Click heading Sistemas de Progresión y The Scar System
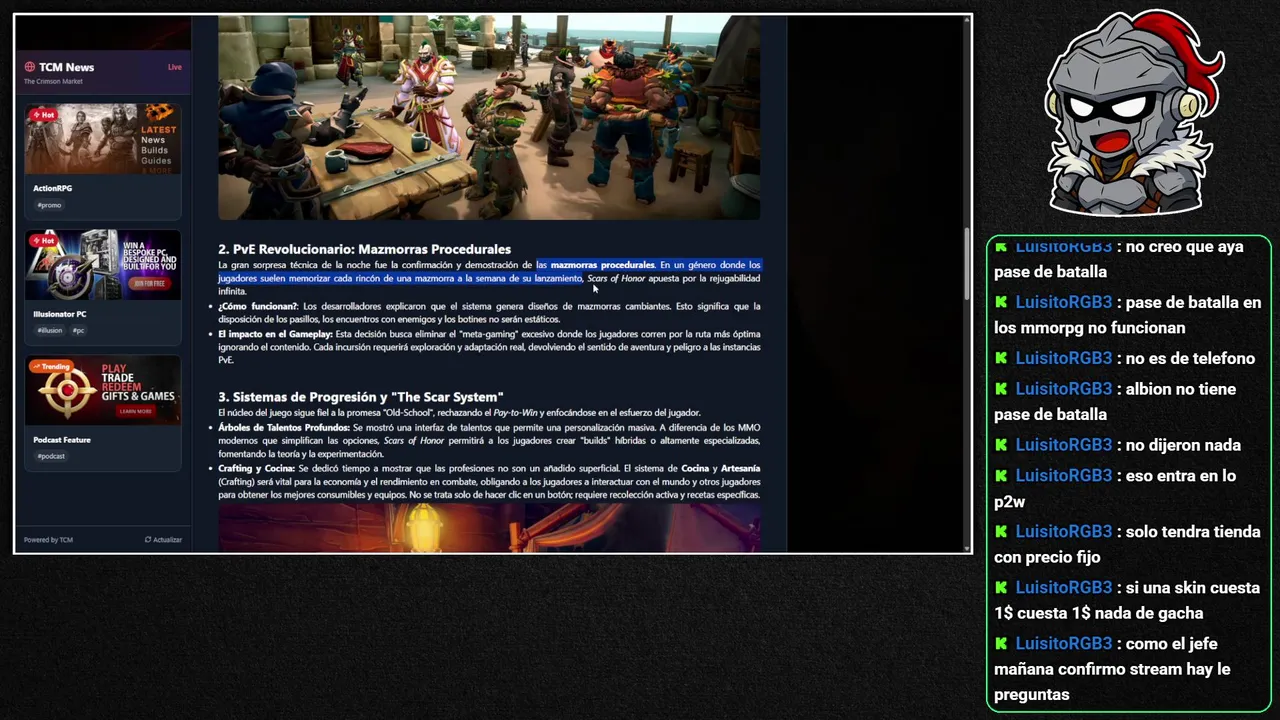This screenshot has height=720, width=1280. (361, 397)
